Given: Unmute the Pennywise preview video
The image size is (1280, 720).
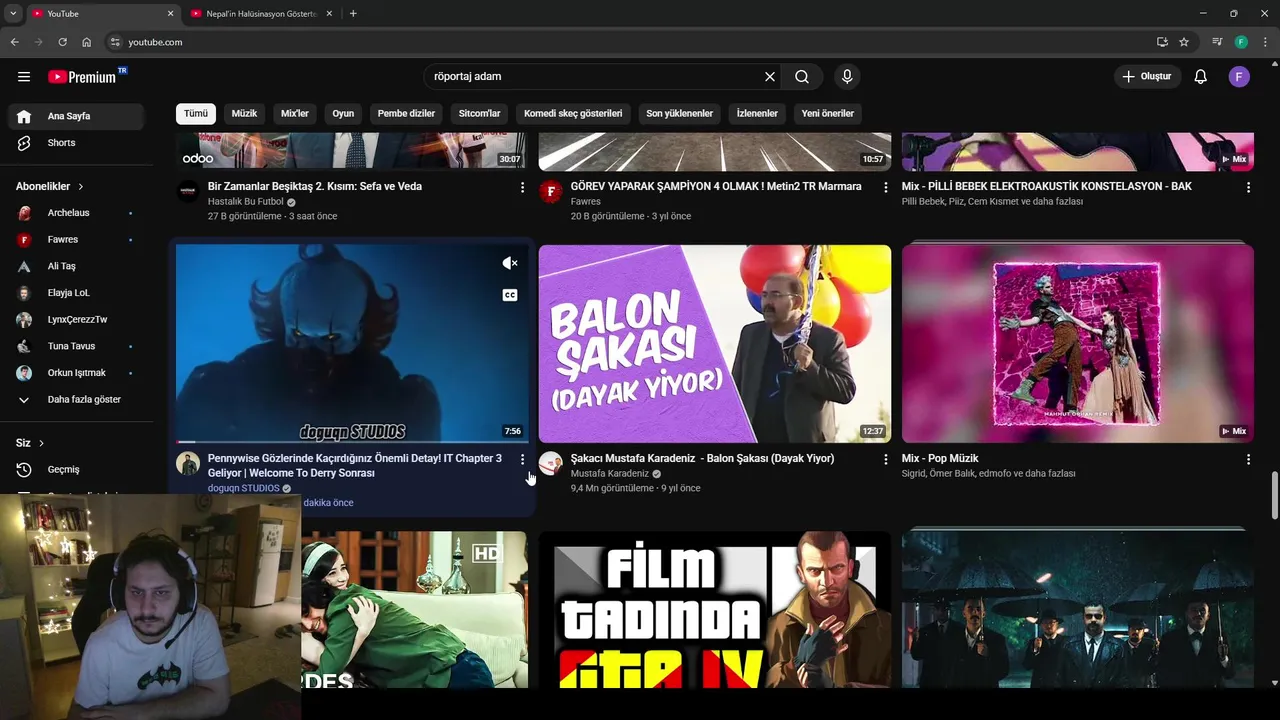Looking at the screenshot, I should [510, 263].
